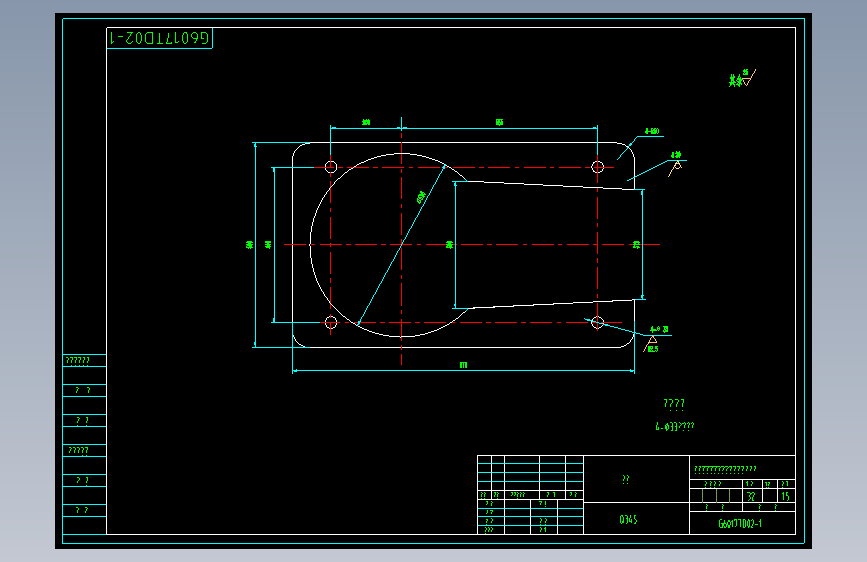Click the technical notes text below the drawing
The width and height of the screenshot is (867, 562).
point(674,415)
